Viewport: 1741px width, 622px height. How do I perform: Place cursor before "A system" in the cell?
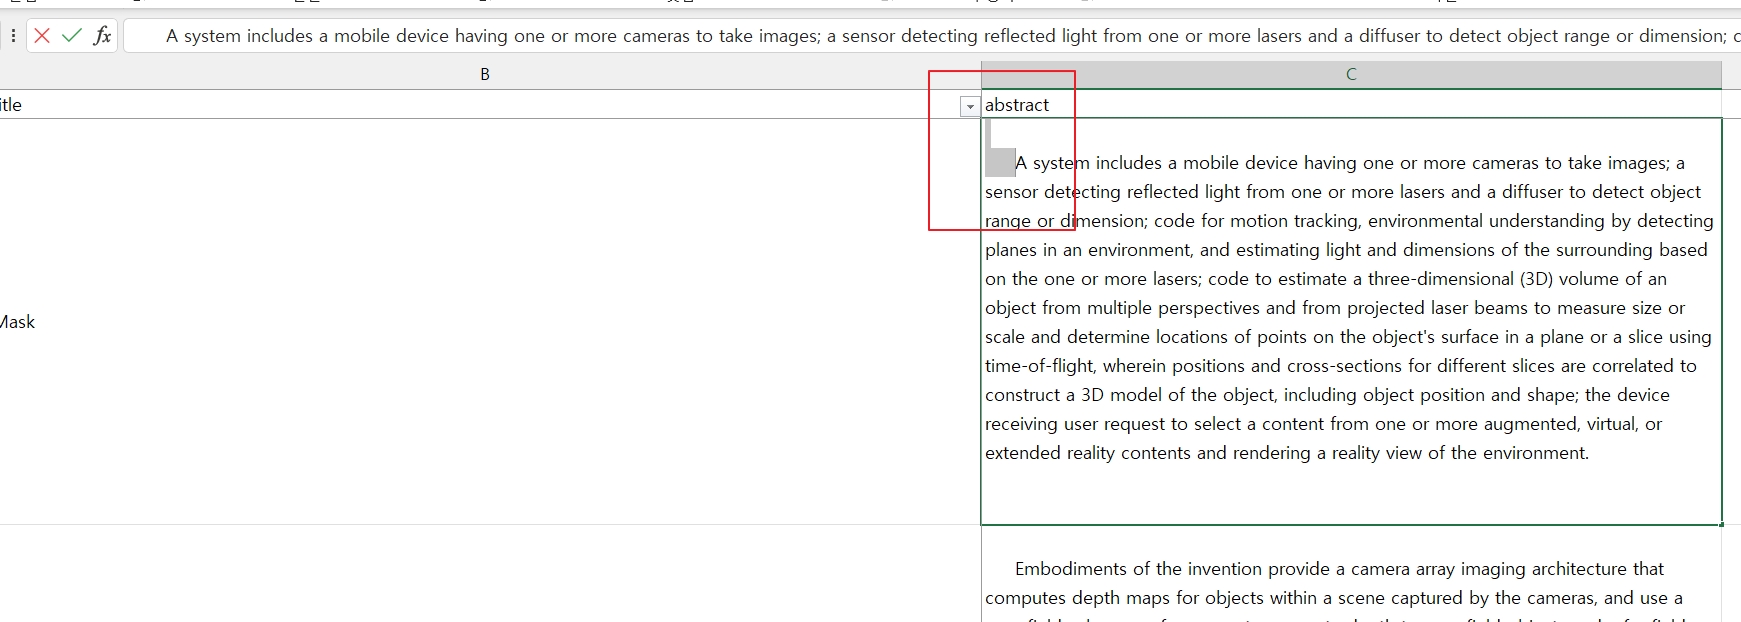click(1016, 163)
